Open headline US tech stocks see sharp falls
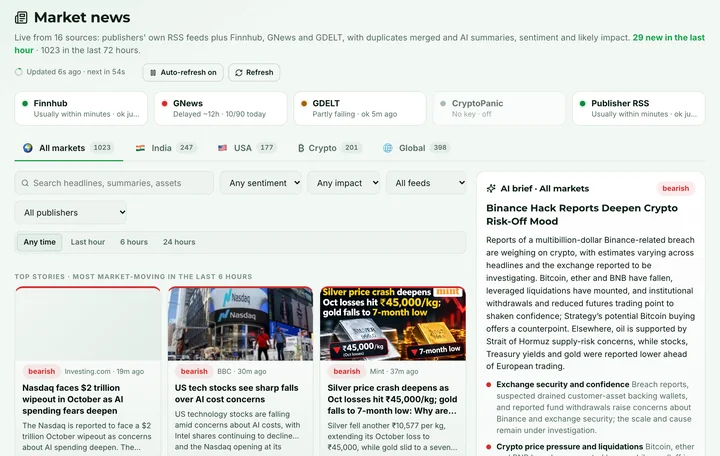This screenshot has width=720, height=456. (236, 394)
